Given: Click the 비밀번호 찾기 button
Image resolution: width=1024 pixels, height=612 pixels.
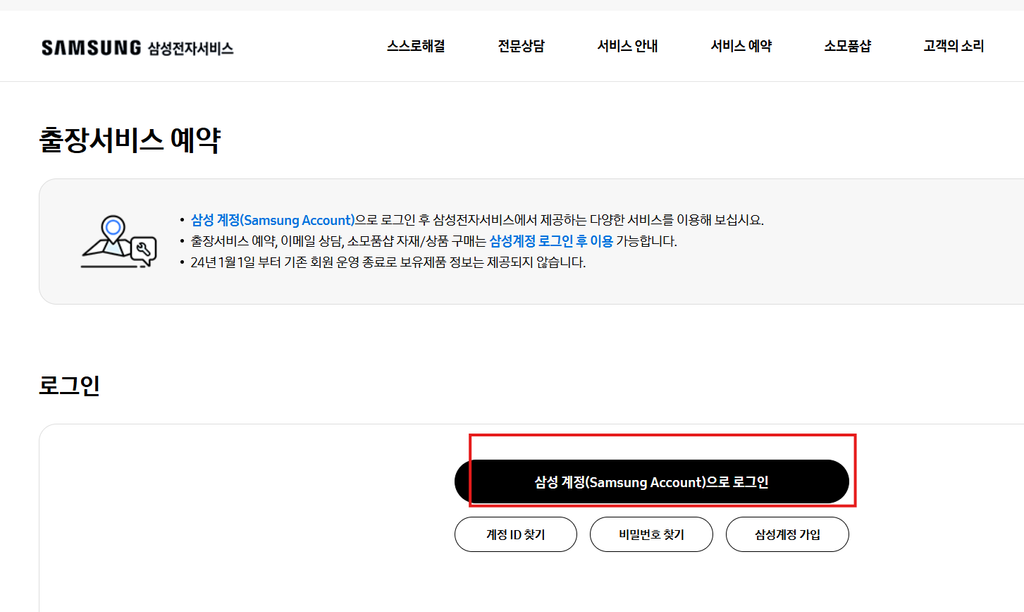Looking at the screenshot, I should (x=651, y=534).
